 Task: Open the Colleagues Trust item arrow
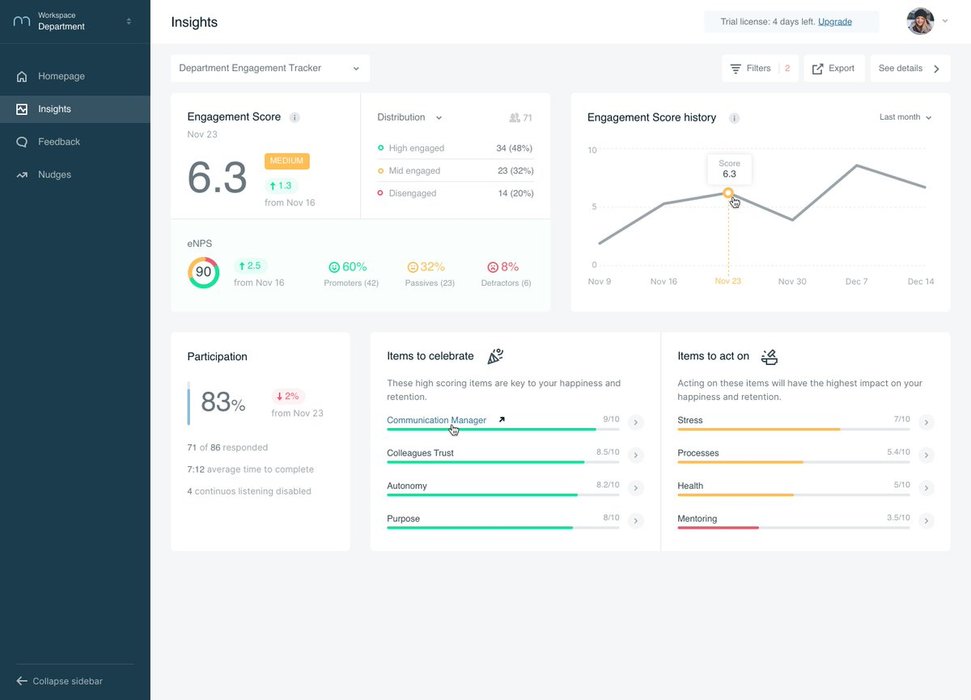[636, 456]
